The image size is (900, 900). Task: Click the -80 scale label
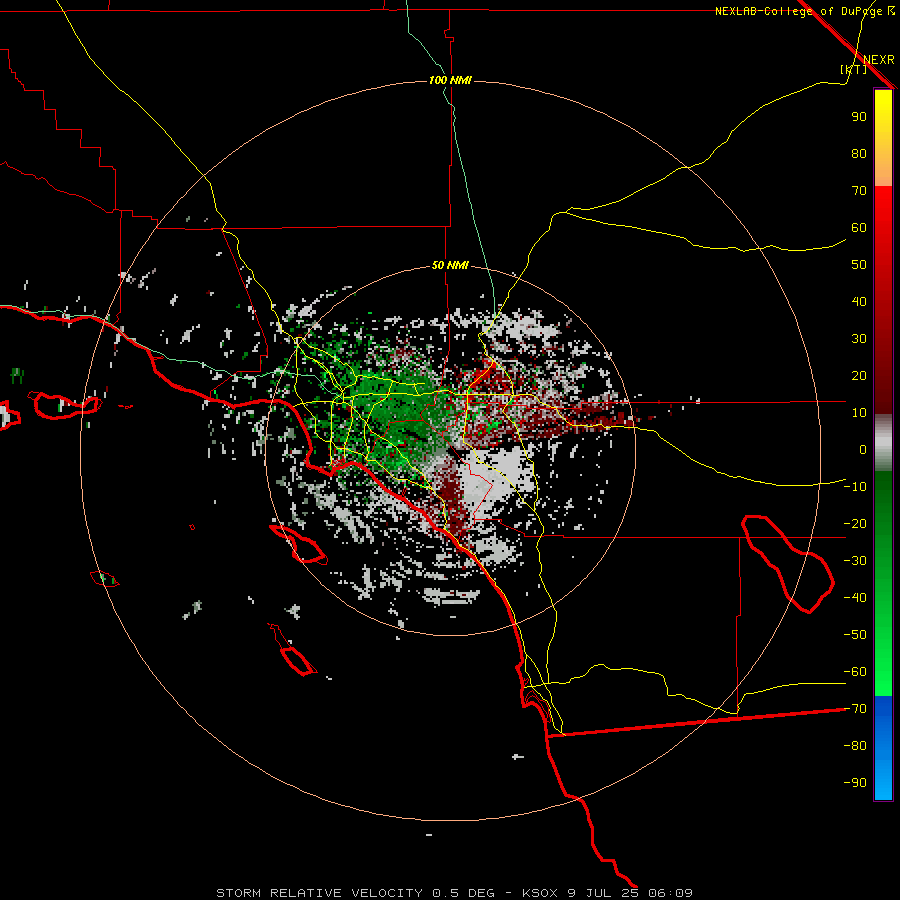pyautogui.click(x=855, y=746)
